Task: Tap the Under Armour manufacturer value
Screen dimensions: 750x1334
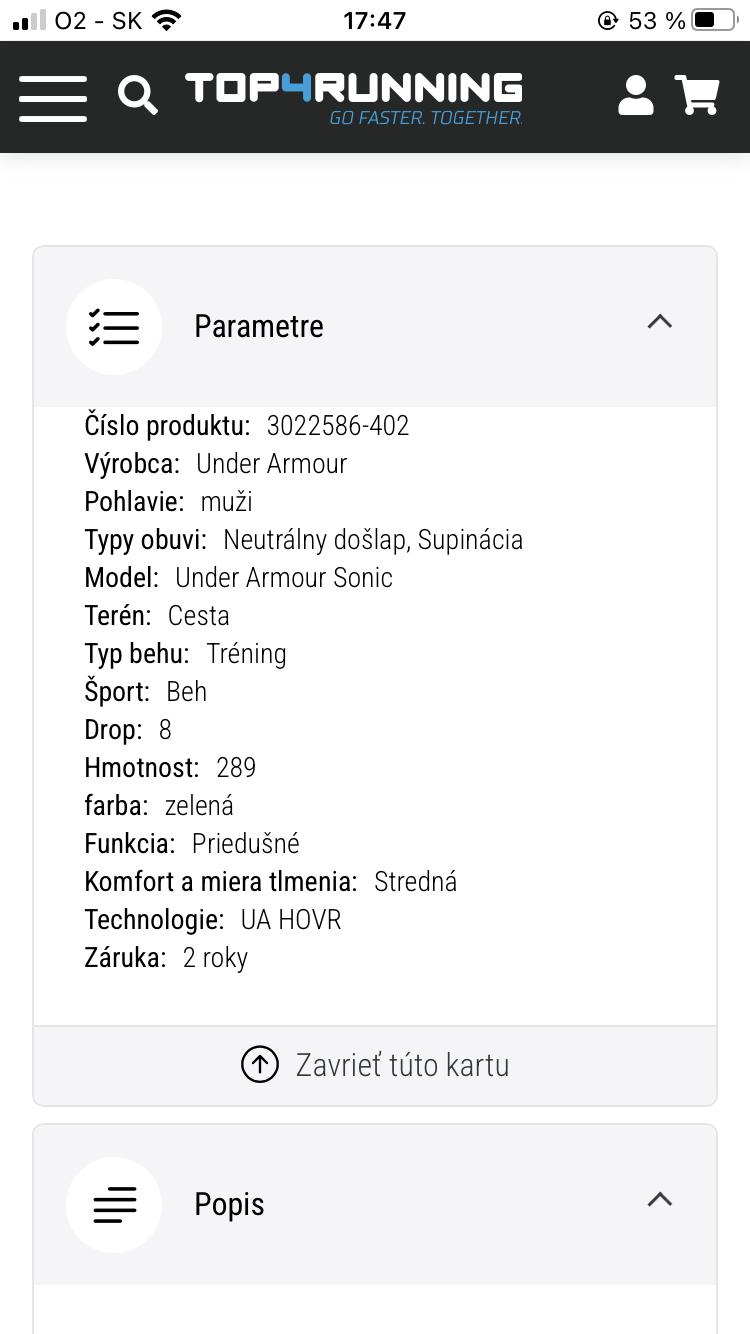Action: pos(271,464)
